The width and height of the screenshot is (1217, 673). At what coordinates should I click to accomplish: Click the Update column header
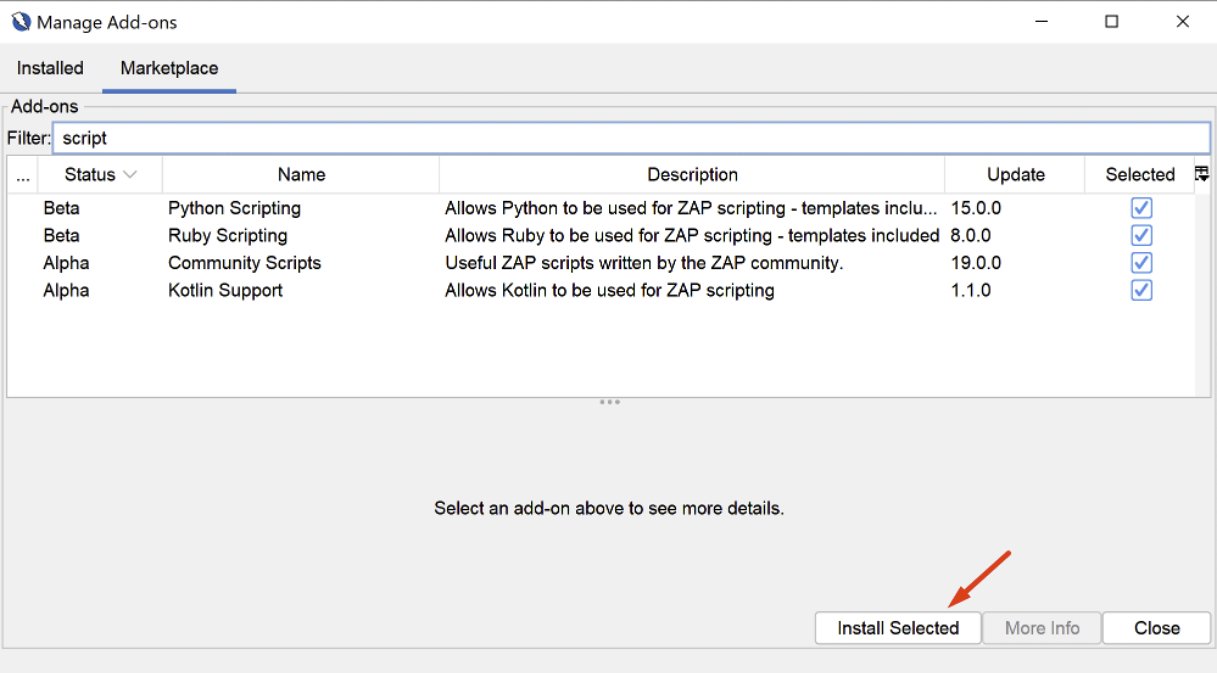point(1013,173)
